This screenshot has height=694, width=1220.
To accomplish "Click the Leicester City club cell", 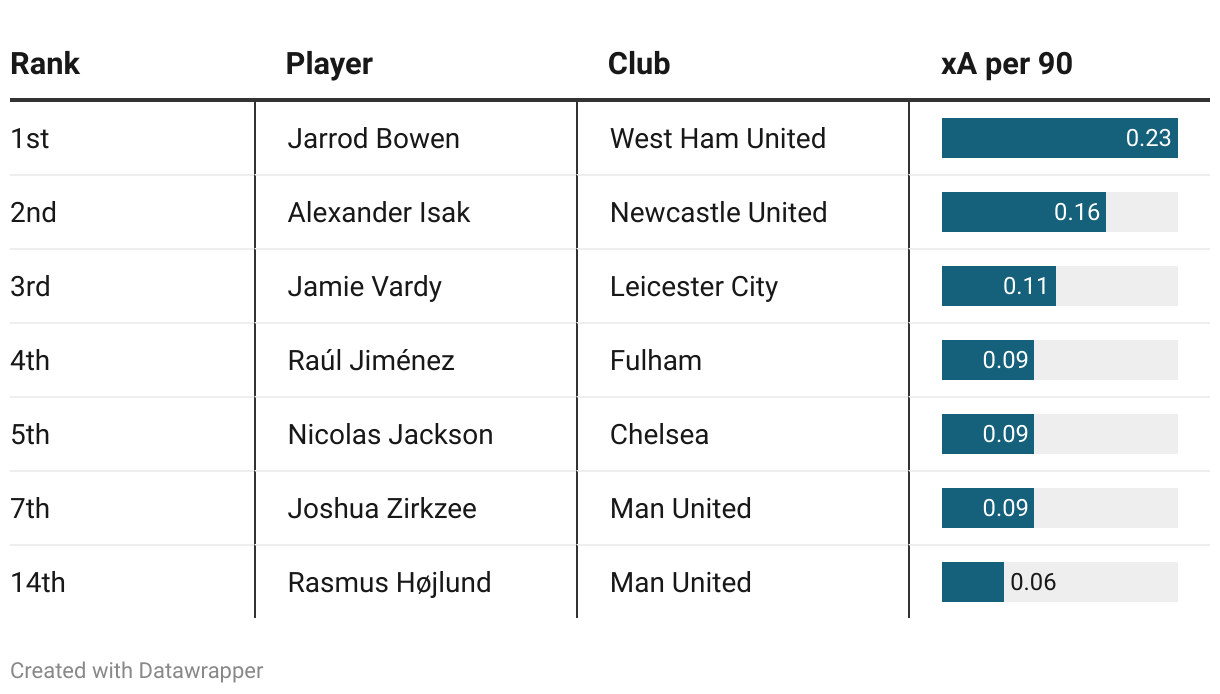I will click(x=743, y=286).
